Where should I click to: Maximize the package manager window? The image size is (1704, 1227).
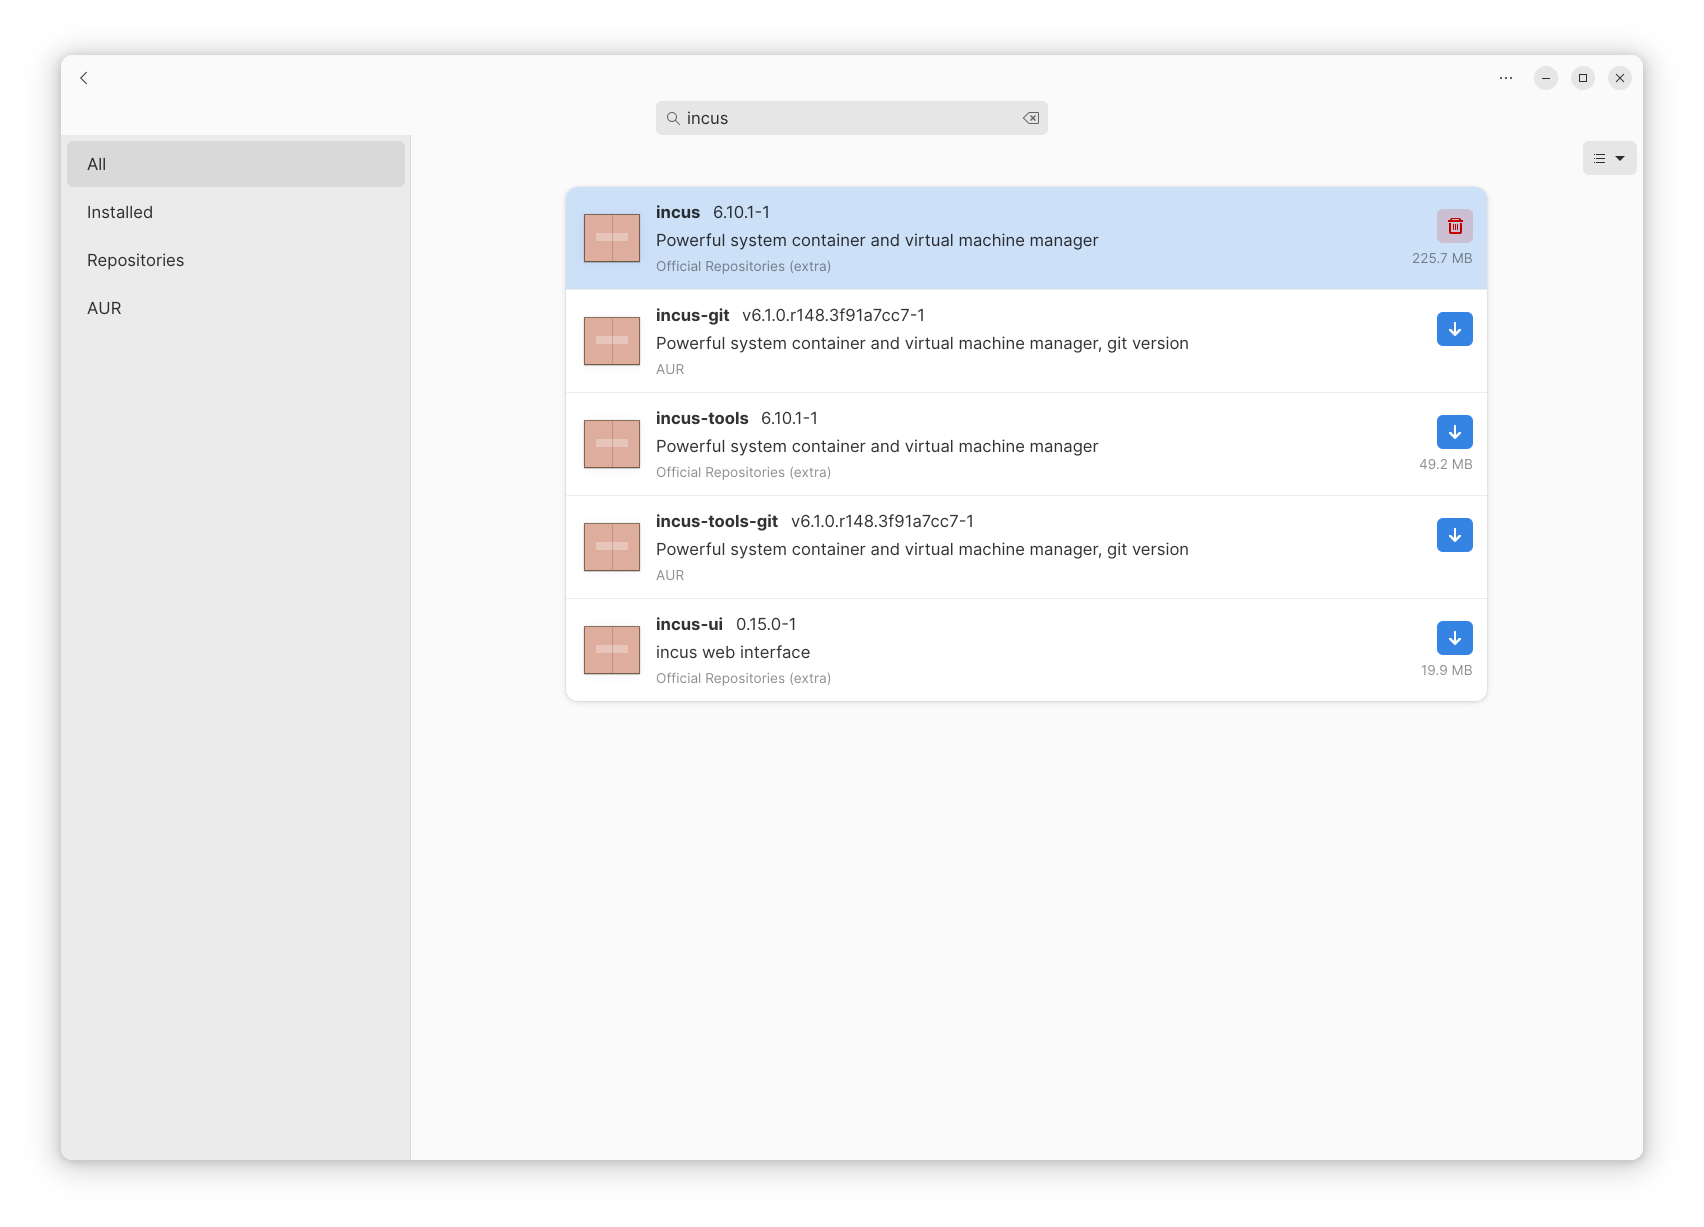pyautogui.click(x=1583, y=78)
